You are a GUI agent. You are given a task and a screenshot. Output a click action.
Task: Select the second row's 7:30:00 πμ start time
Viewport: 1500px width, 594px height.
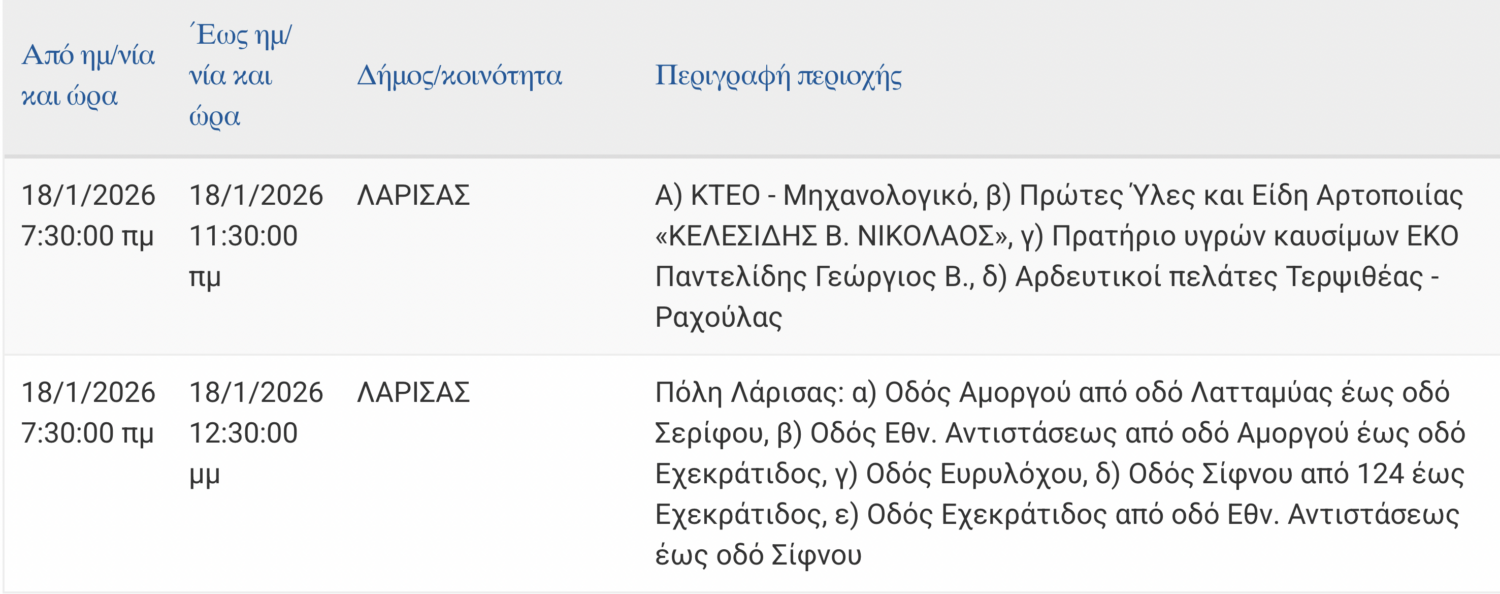[x=88, y=433]
